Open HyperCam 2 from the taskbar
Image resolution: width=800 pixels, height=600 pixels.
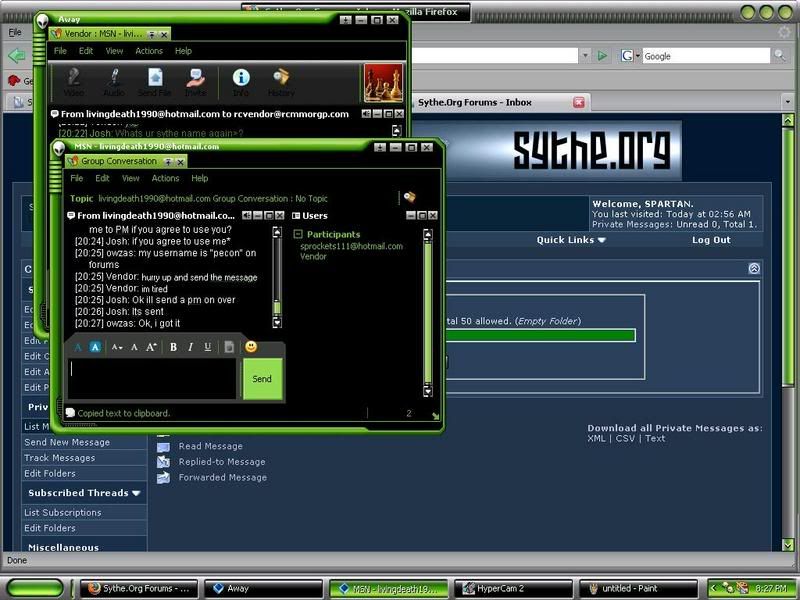[513, 589]
